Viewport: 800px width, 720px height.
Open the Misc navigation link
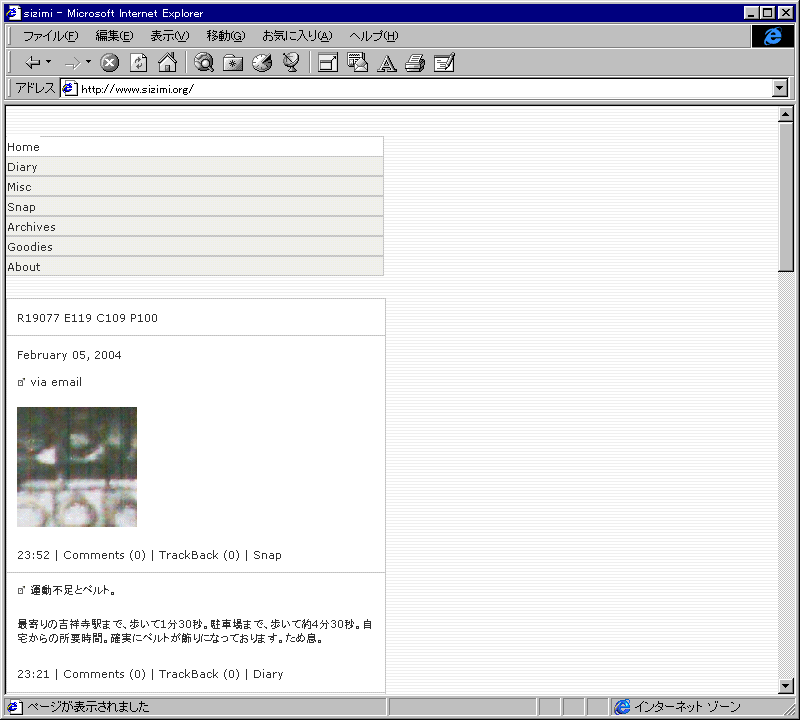coord(19,187)
